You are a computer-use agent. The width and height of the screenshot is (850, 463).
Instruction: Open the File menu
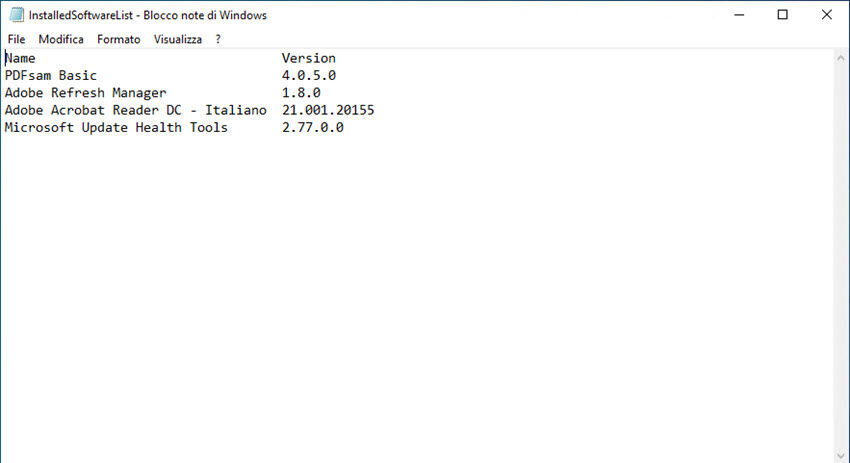click(16, 39)
